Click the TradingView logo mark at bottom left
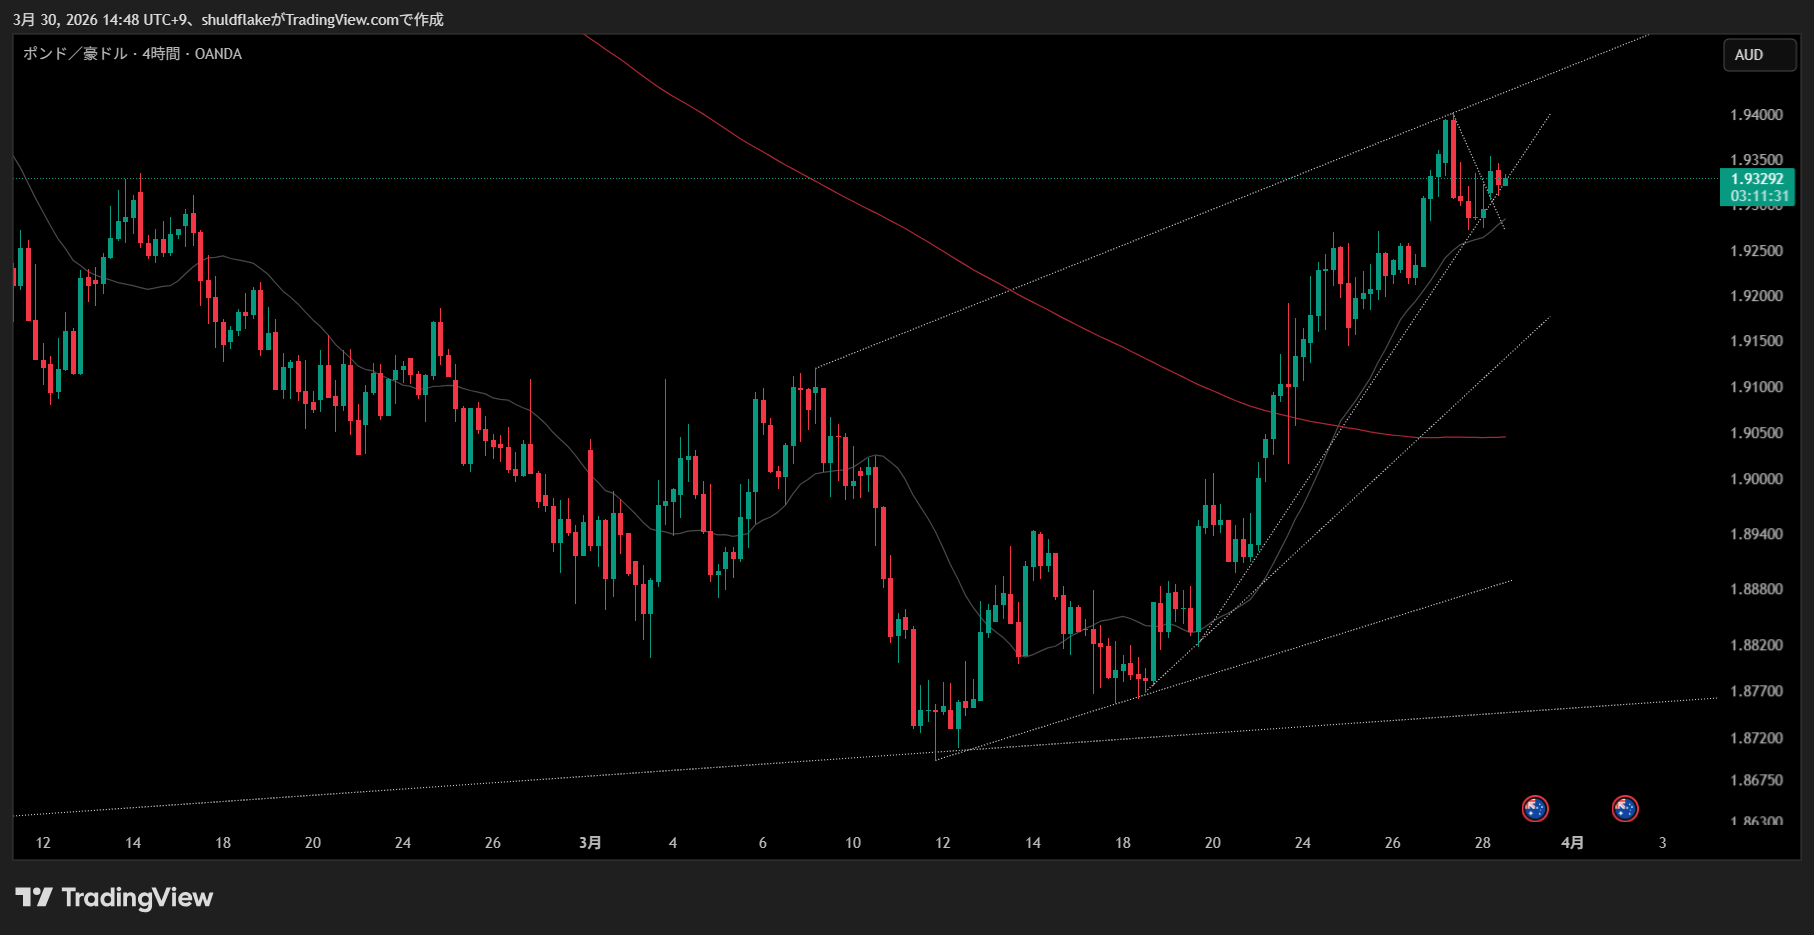The width and height of the screenshot is (1814, 935). (x=33, y=897)
